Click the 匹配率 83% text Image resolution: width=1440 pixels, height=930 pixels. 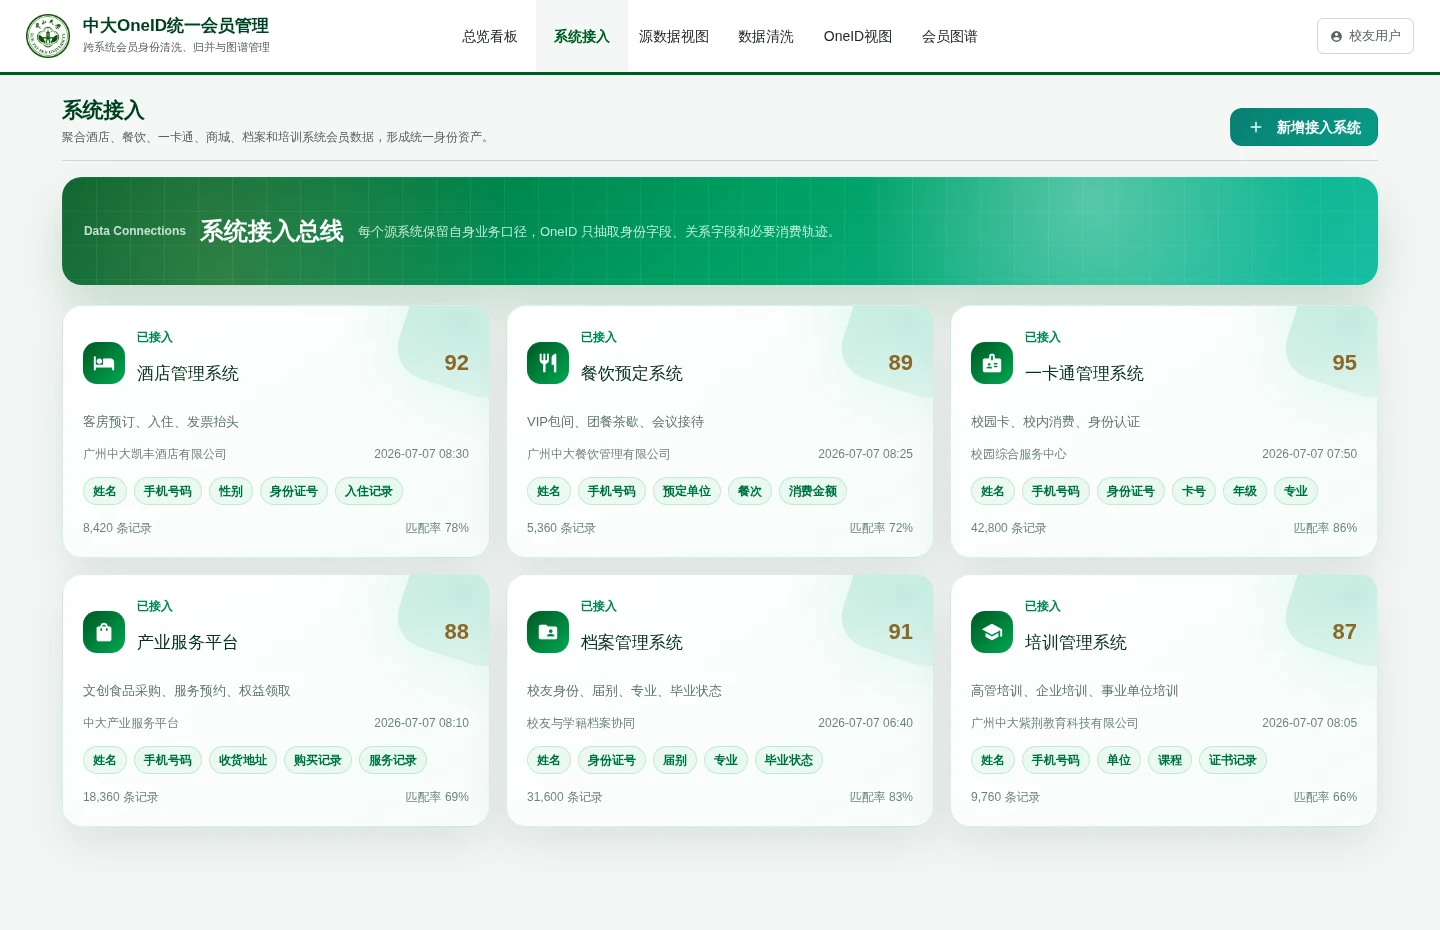tap(881, 797)
